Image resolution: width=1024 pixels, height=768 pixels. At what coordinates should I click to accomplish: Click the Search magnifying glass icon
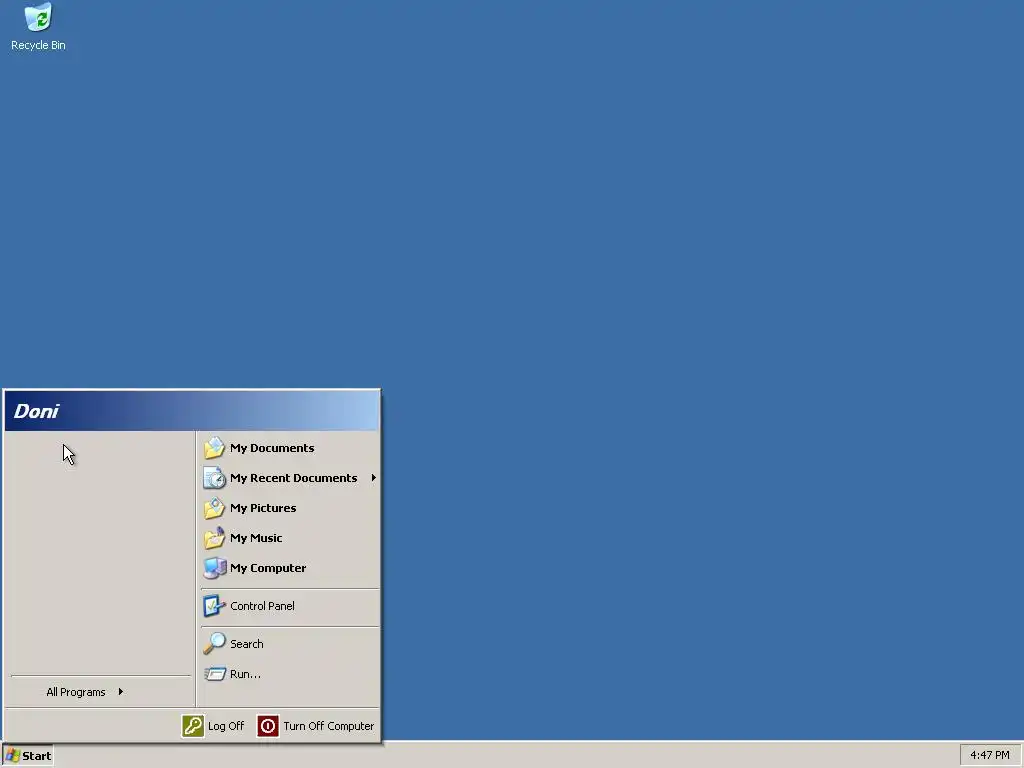(x=214, y=644)
